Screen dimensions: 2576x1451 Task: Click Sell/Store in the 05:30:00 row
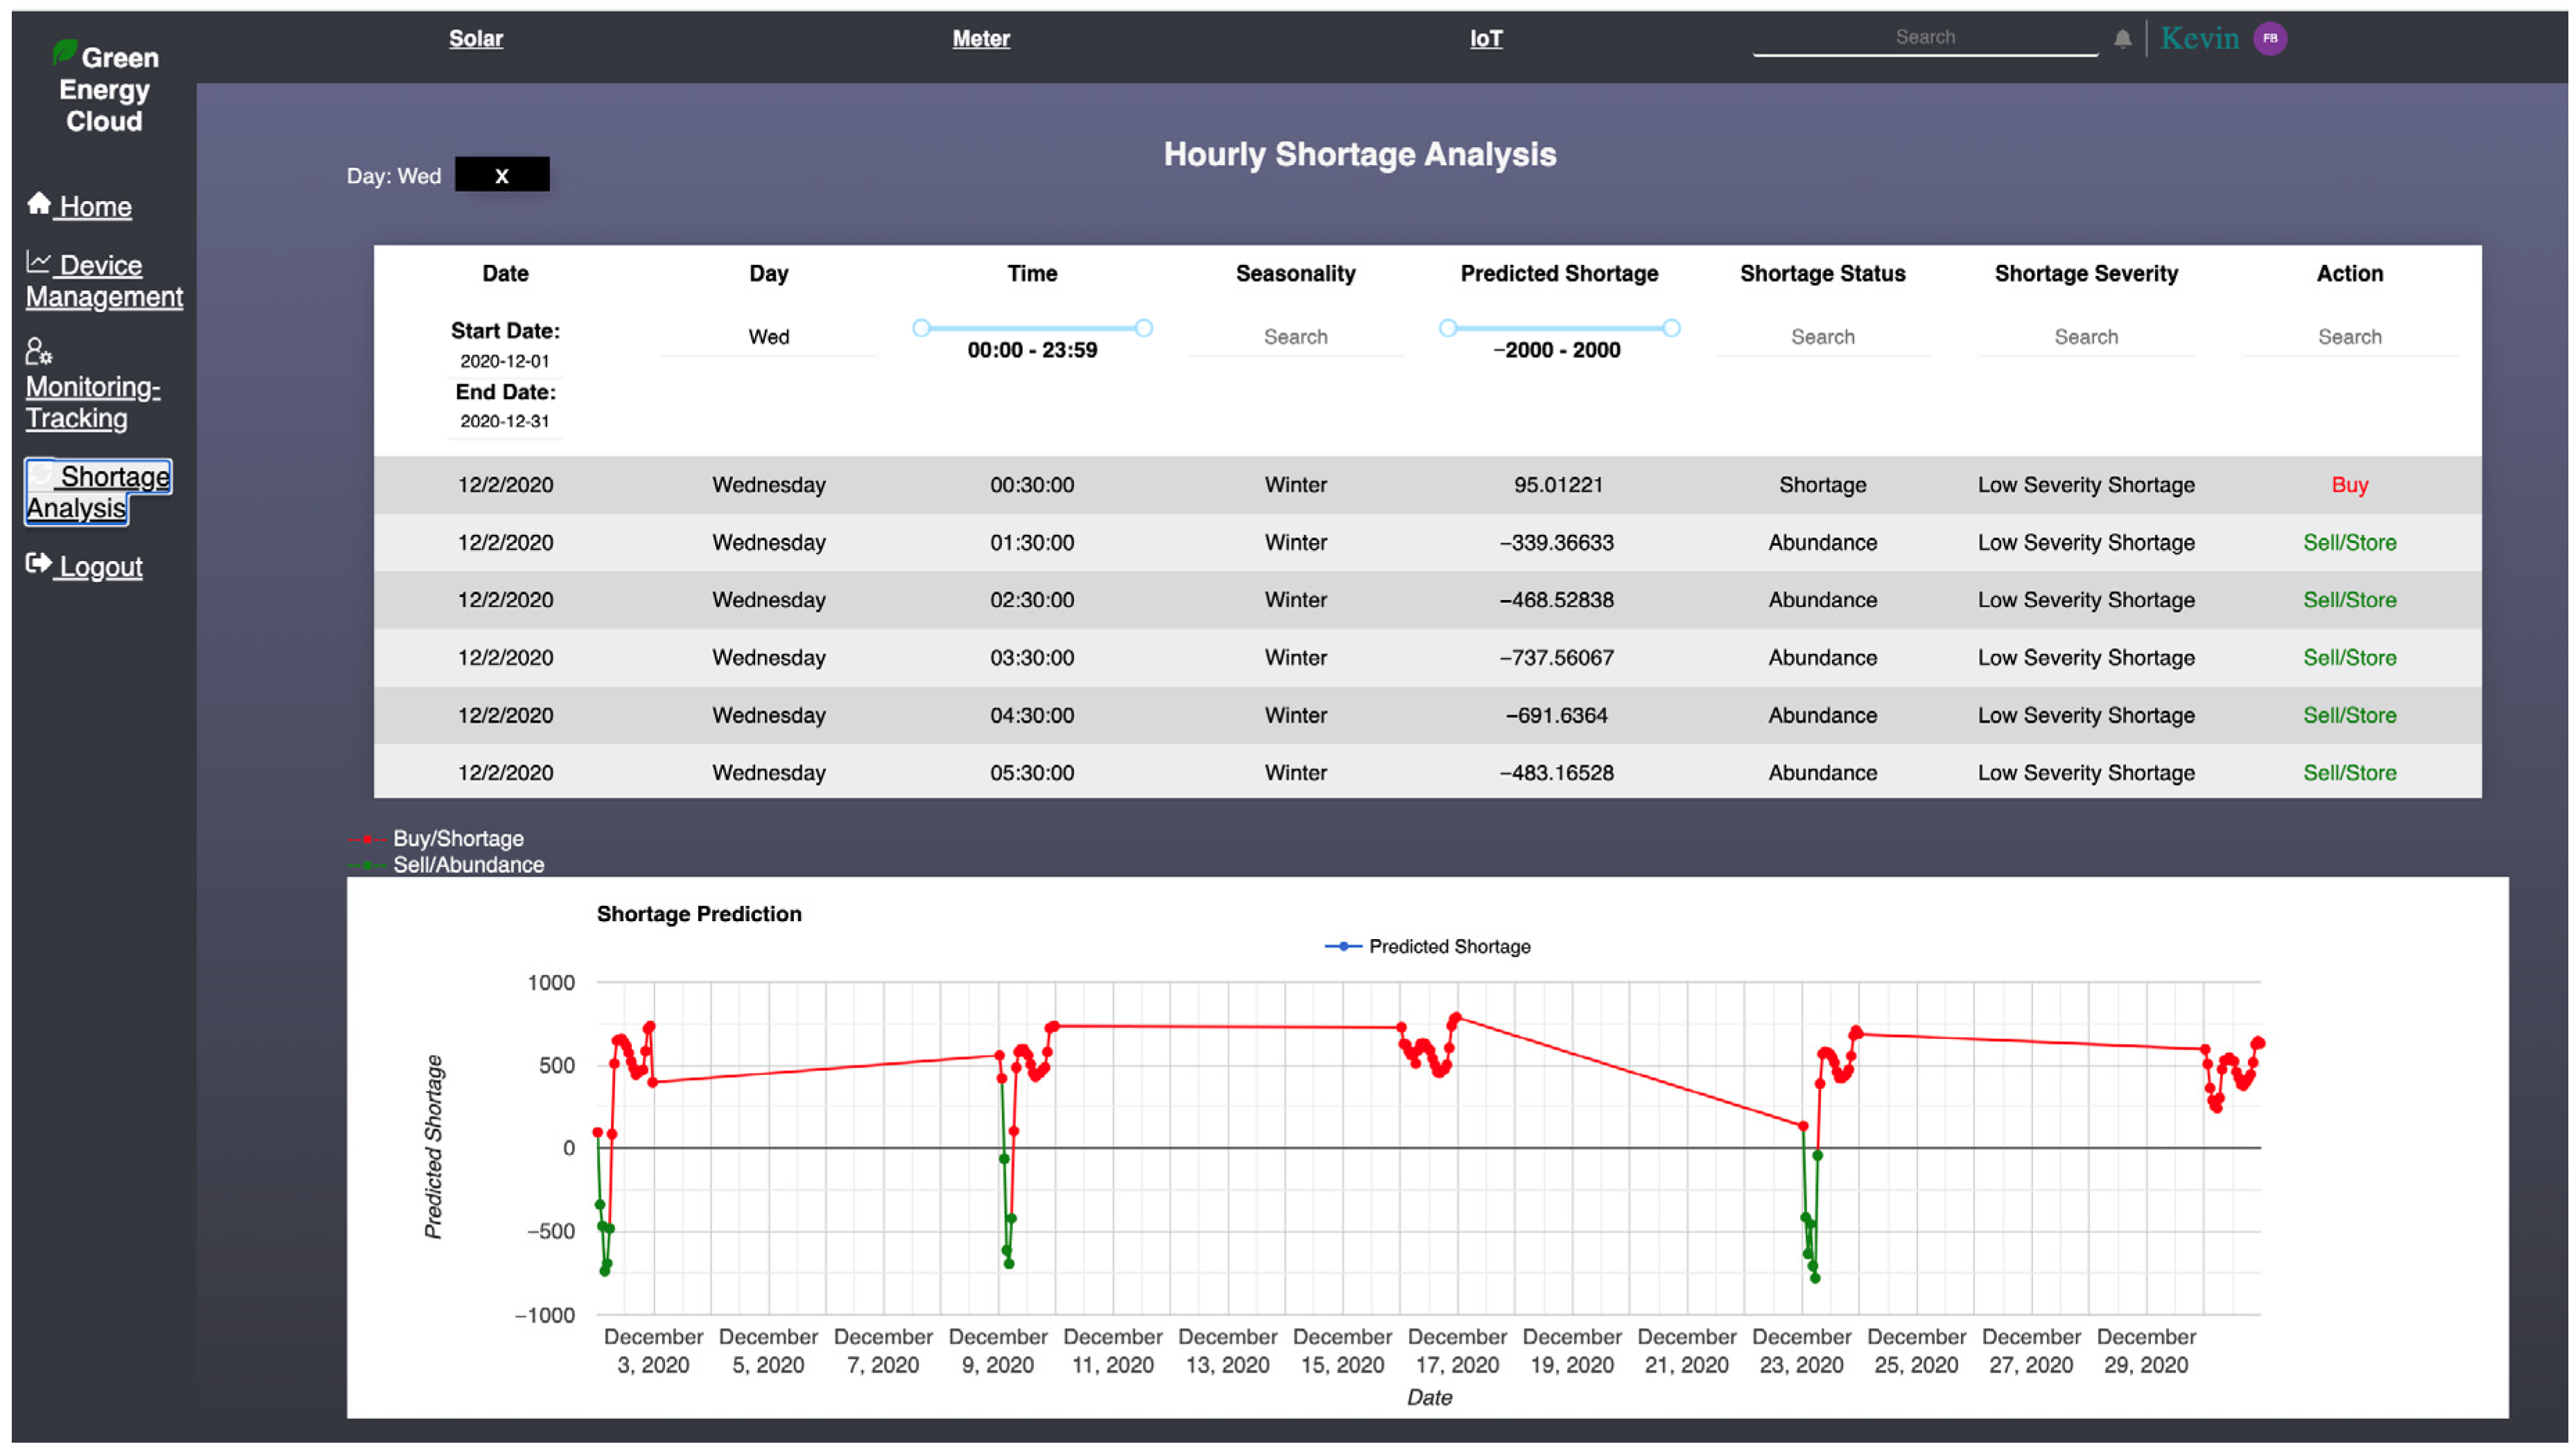pos(2350,773)
